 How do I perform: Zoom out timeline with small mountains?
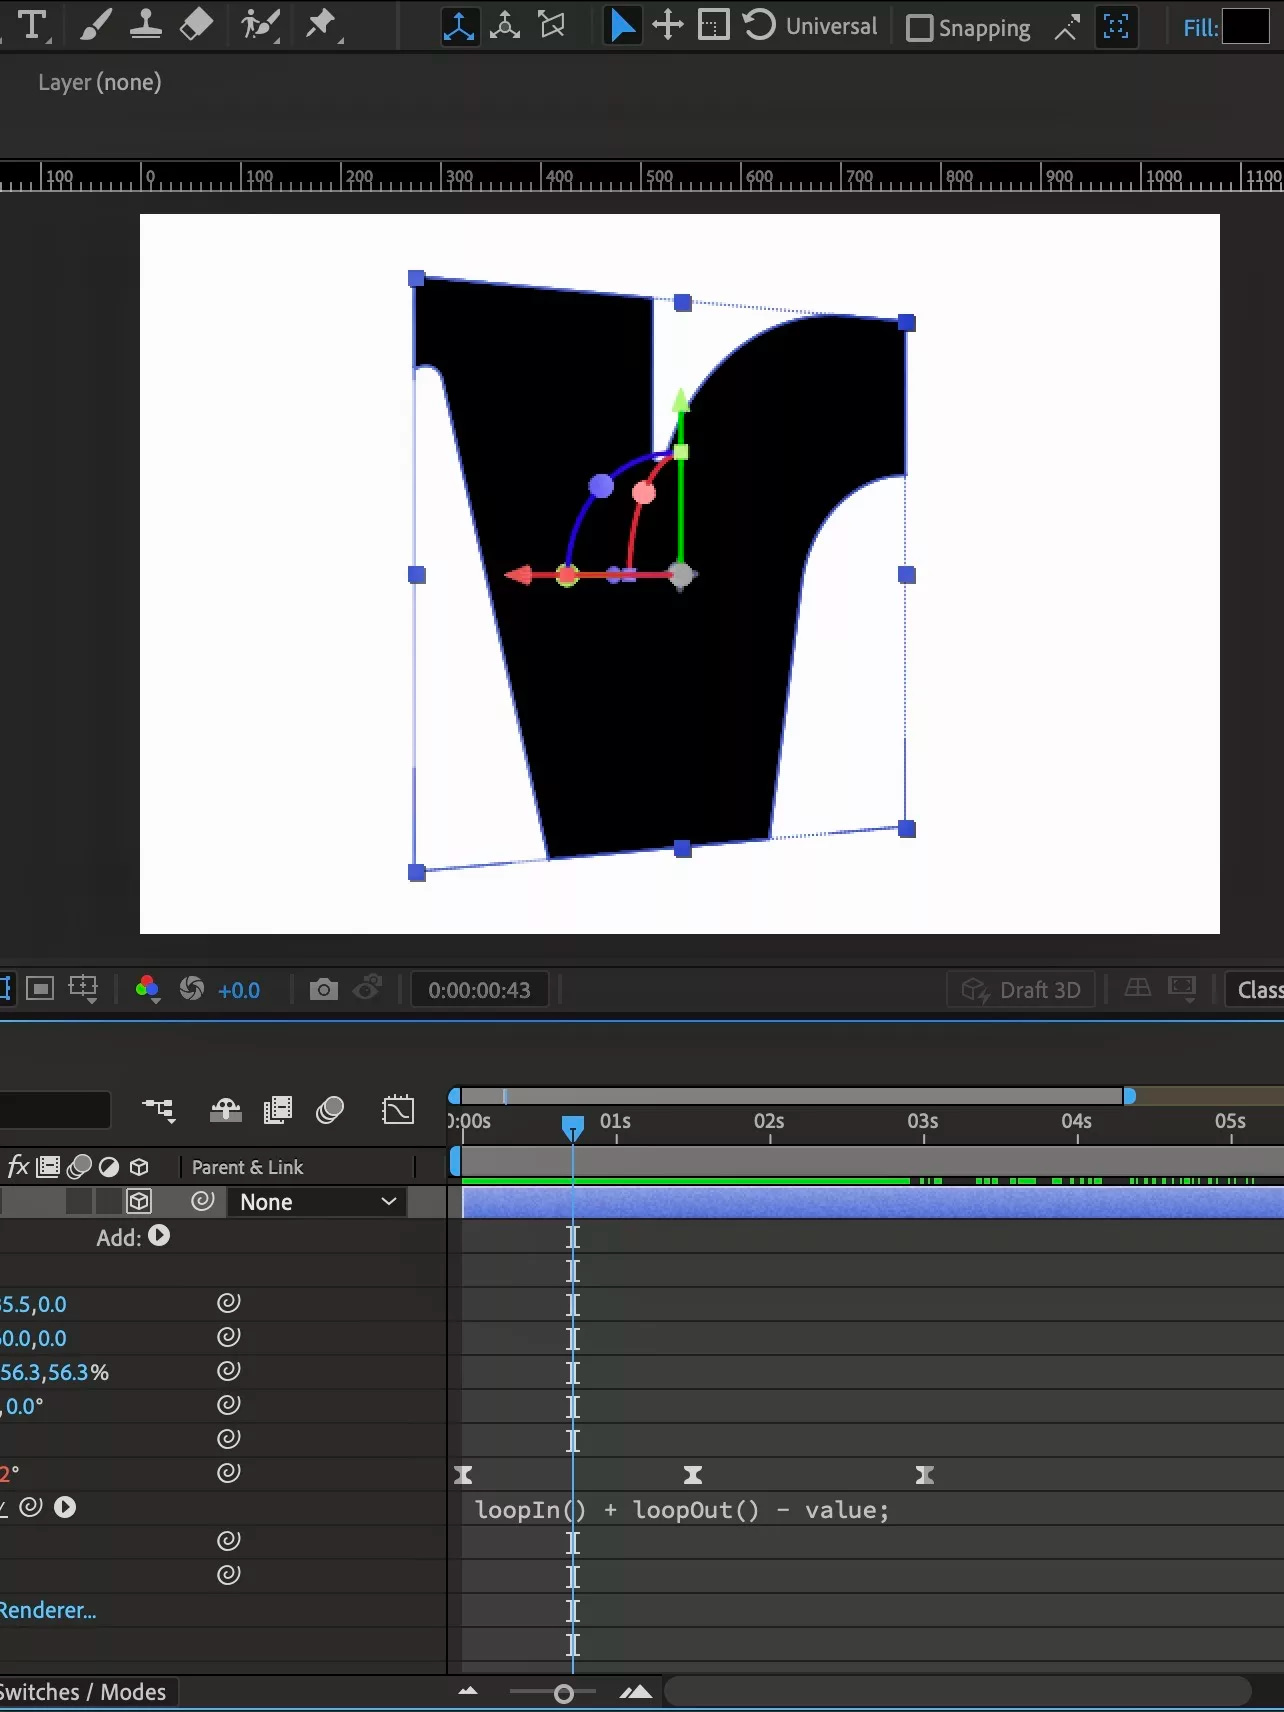point(467,1692)
